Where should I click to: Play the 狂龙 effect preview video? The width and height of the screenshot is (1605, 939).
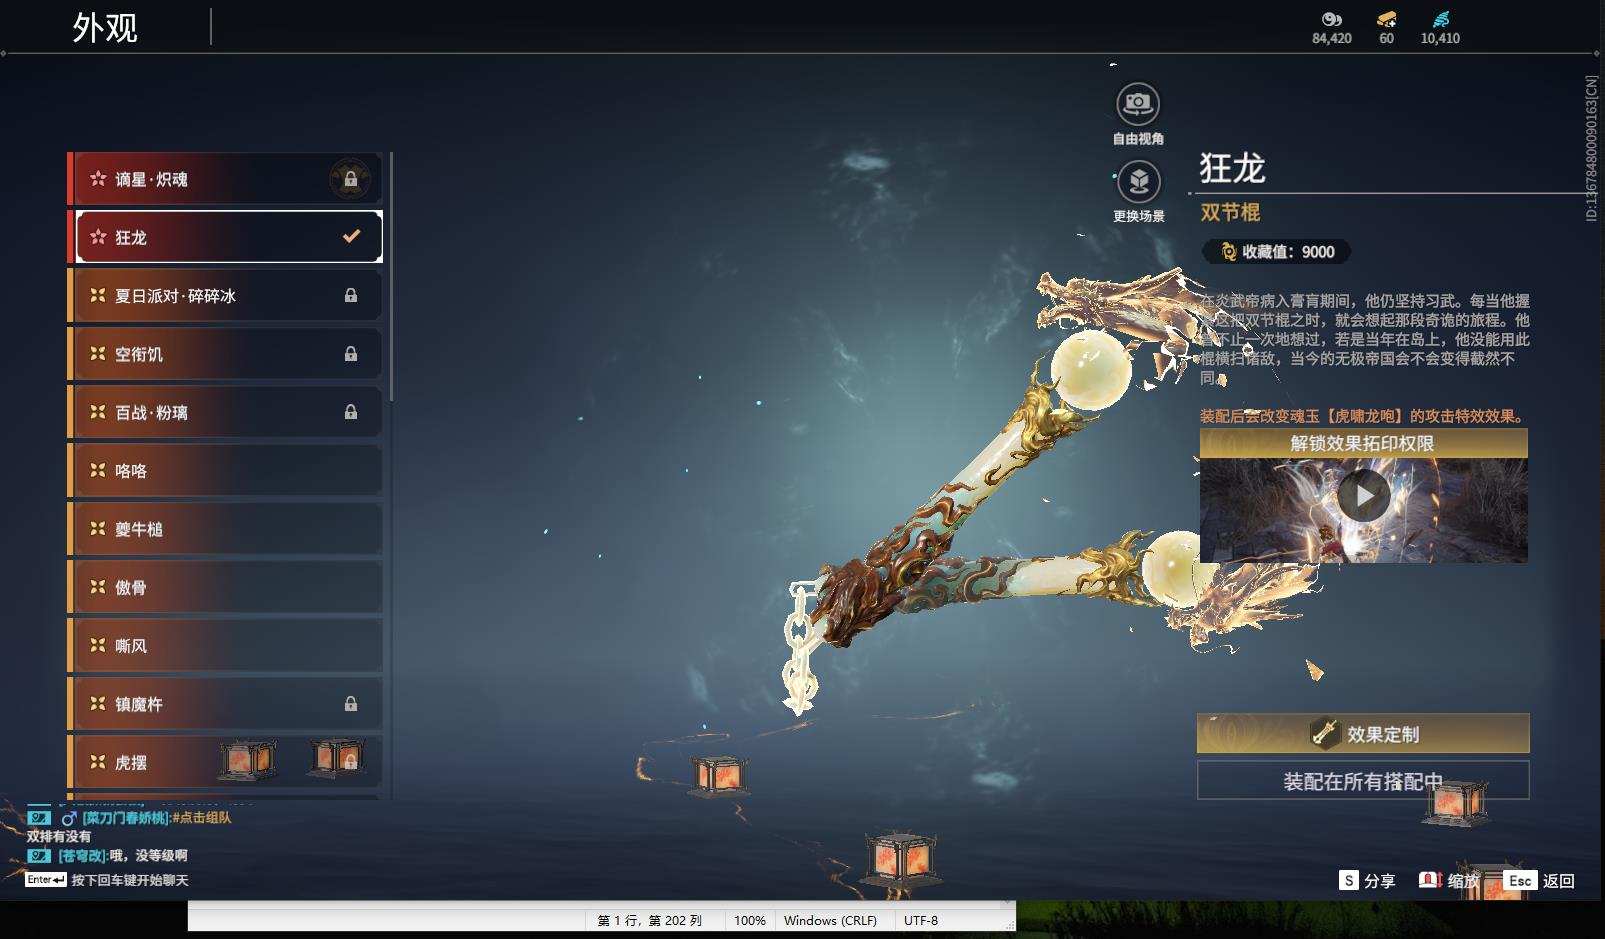(x=1363, y=495)
